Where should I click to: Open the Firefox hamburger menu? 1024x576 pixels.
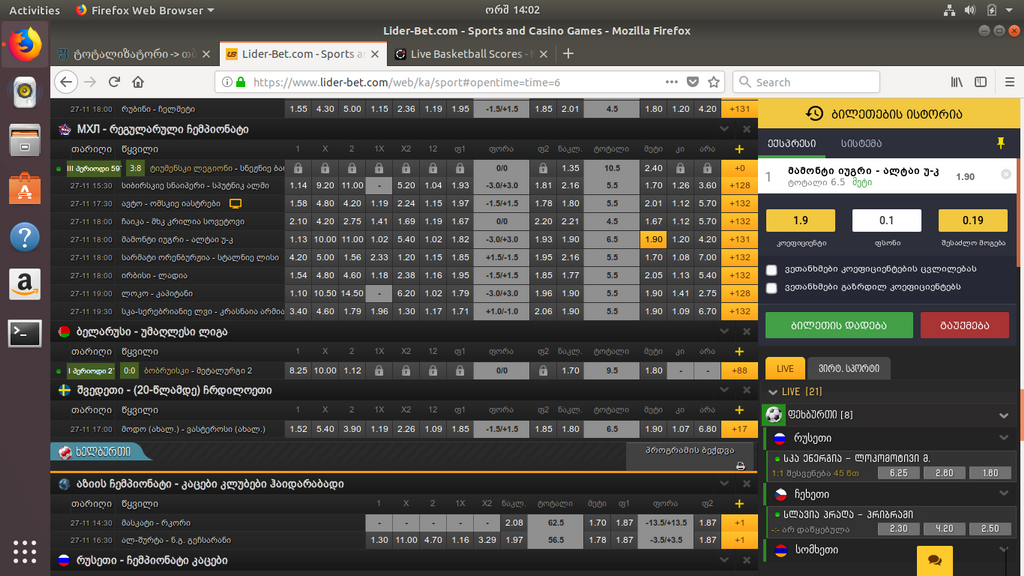tap(1010, 82)
